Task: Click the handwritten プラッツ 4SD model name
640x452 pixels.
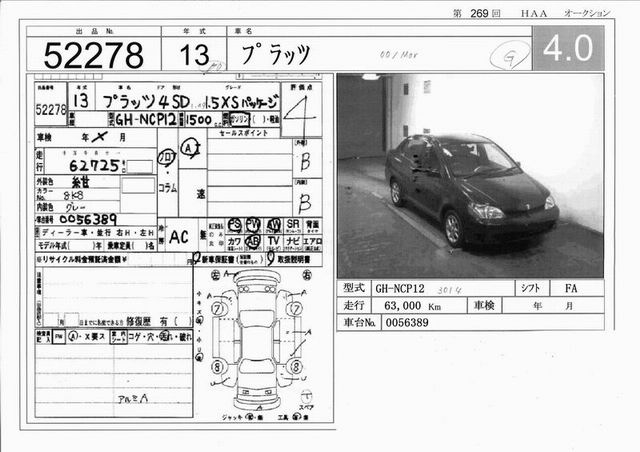Action: 145,101
